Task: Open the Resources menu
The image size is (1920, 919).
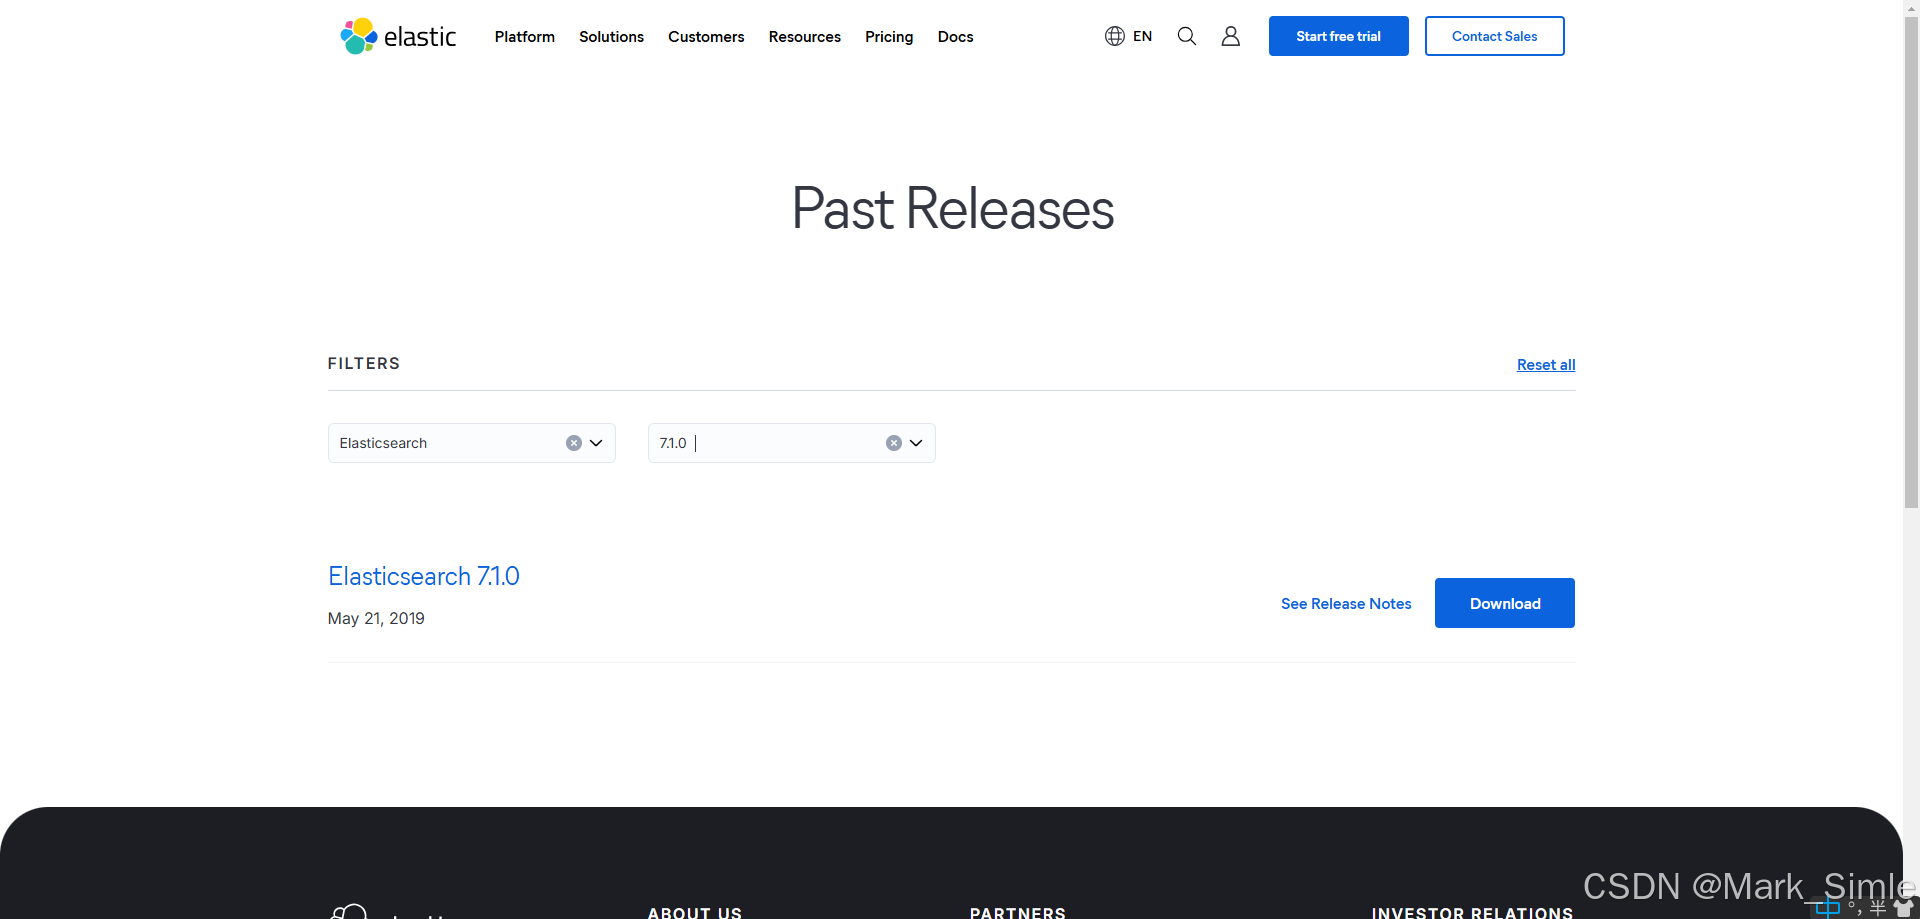Action: 805,36
